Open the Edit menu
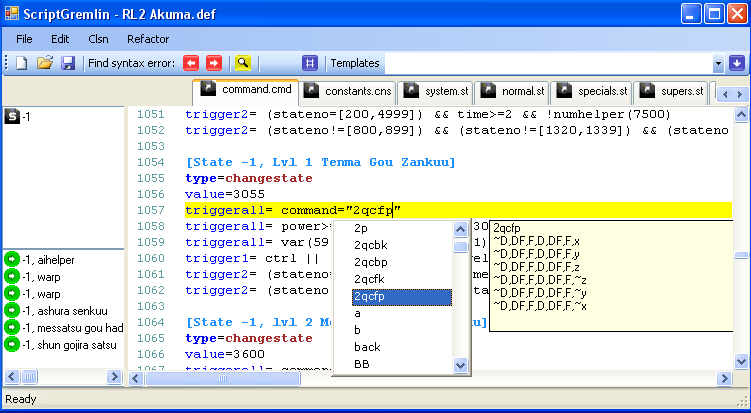751x413 pixels. (60, 39)
